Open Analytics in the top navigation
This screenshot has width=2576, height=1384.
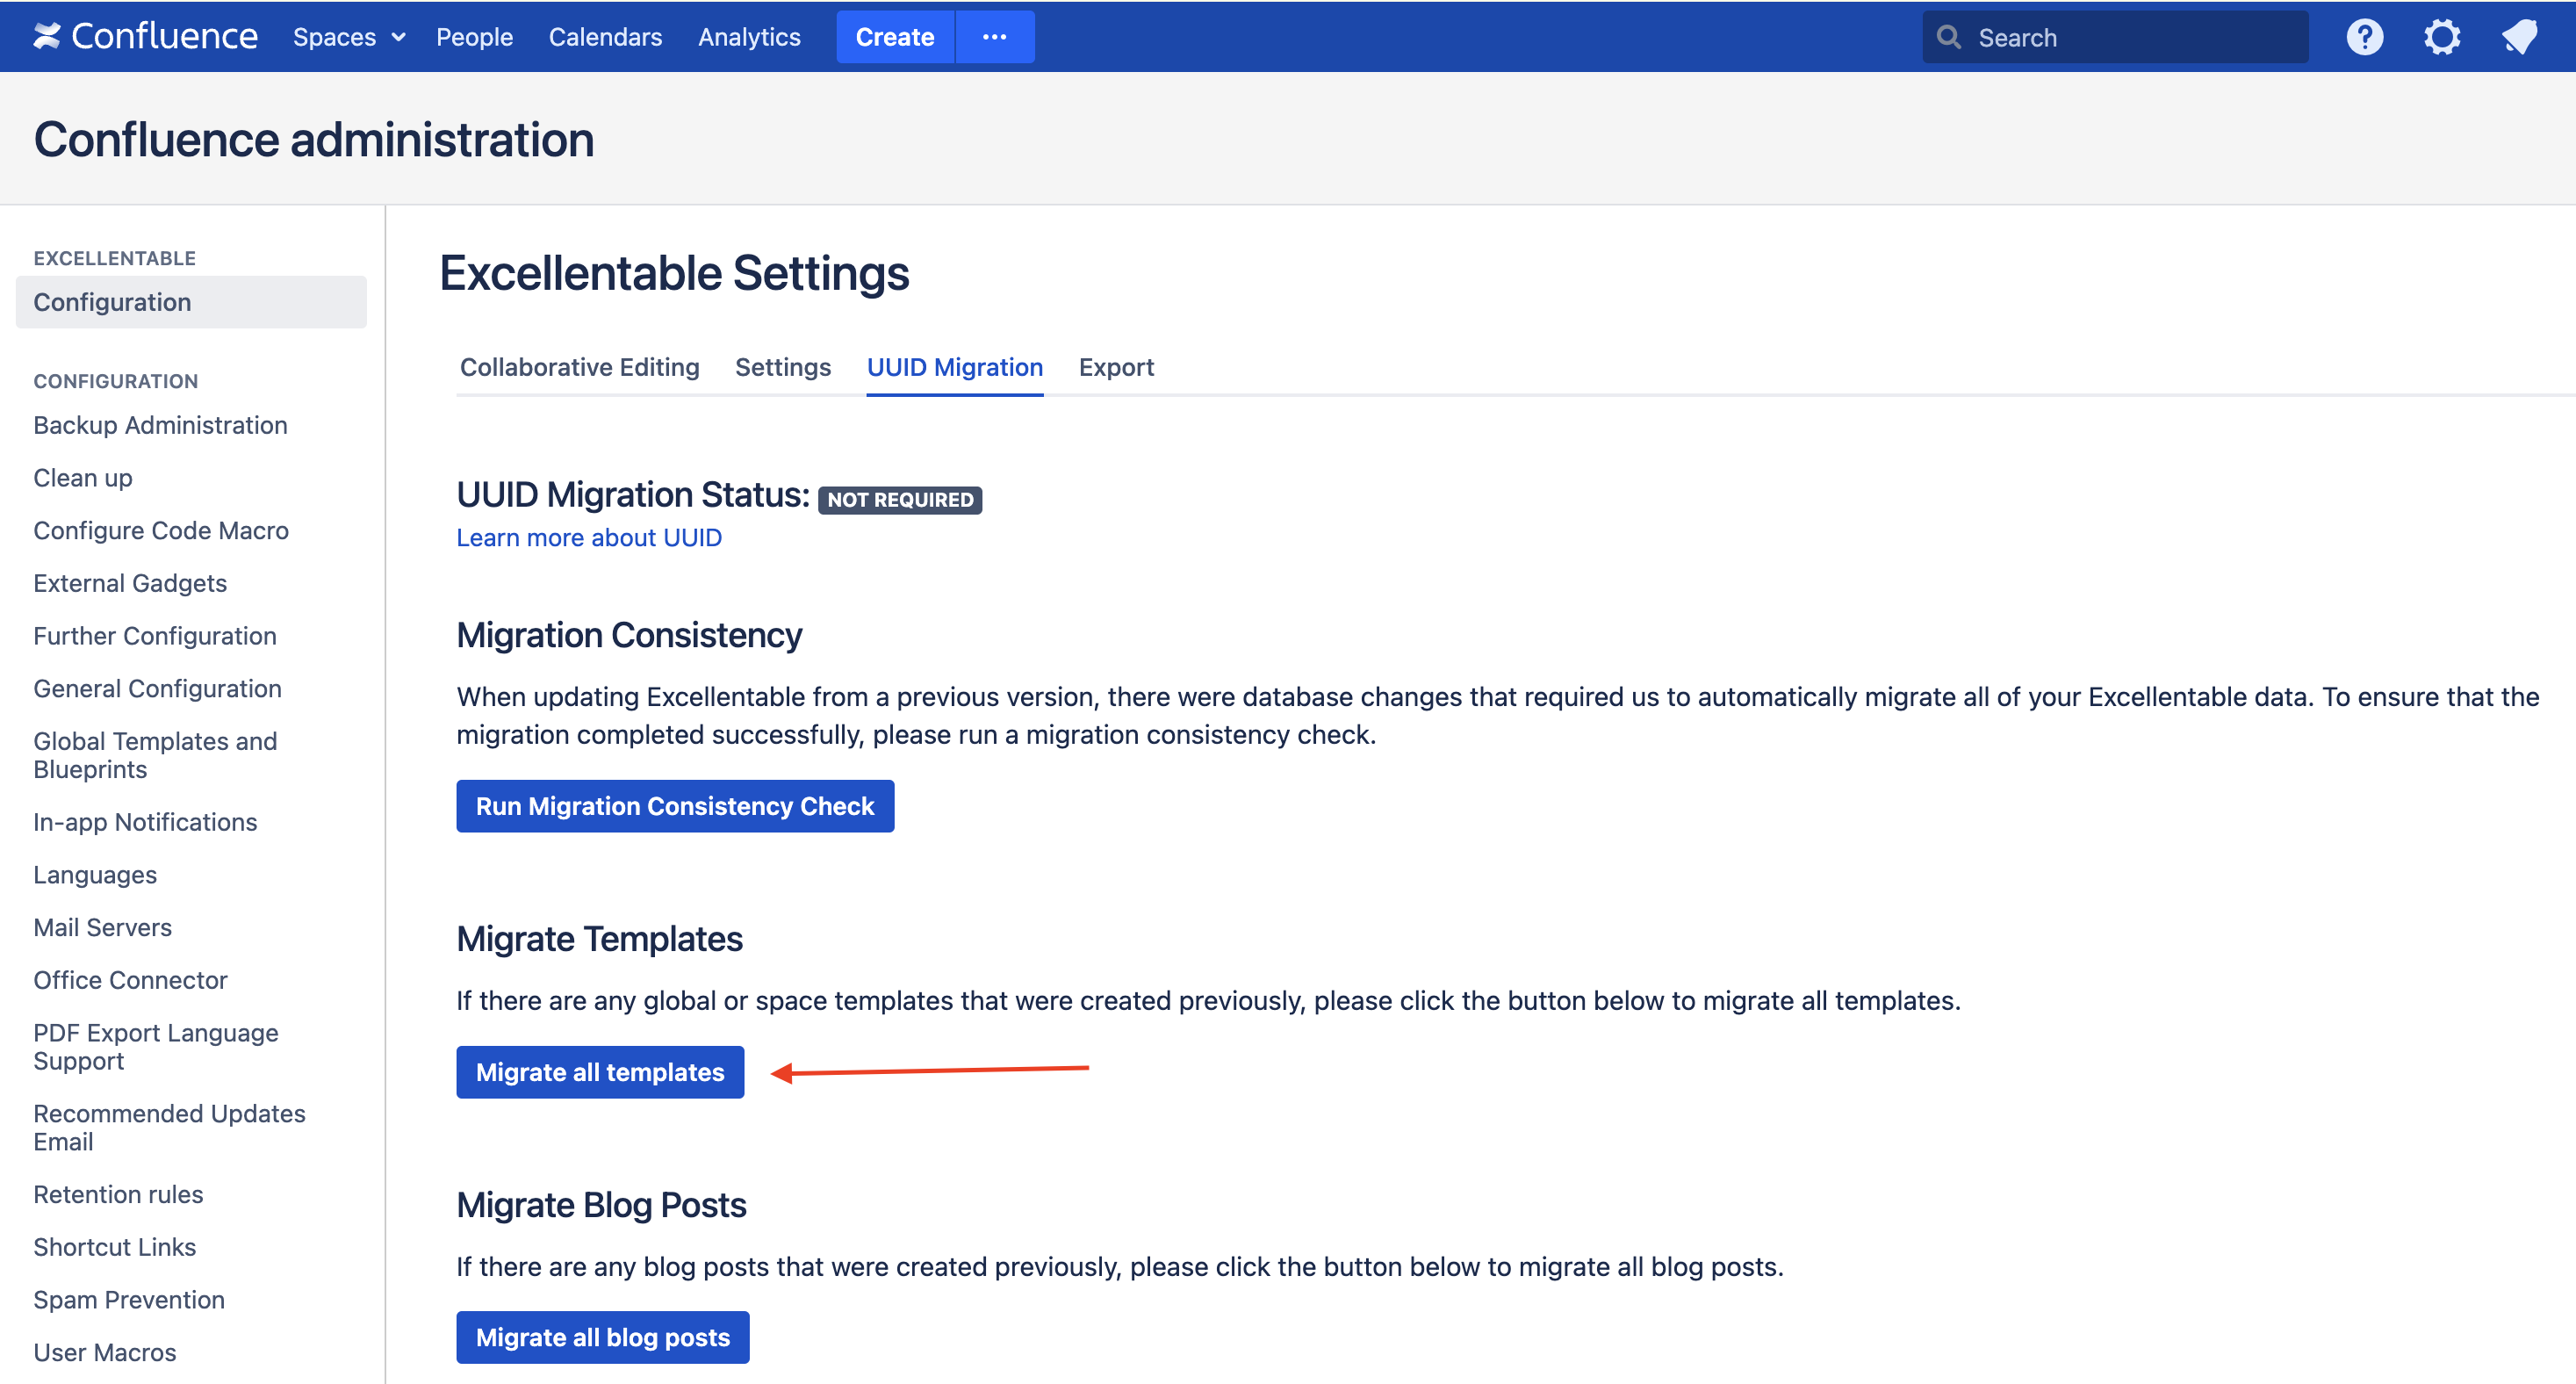tap(749, 37)
